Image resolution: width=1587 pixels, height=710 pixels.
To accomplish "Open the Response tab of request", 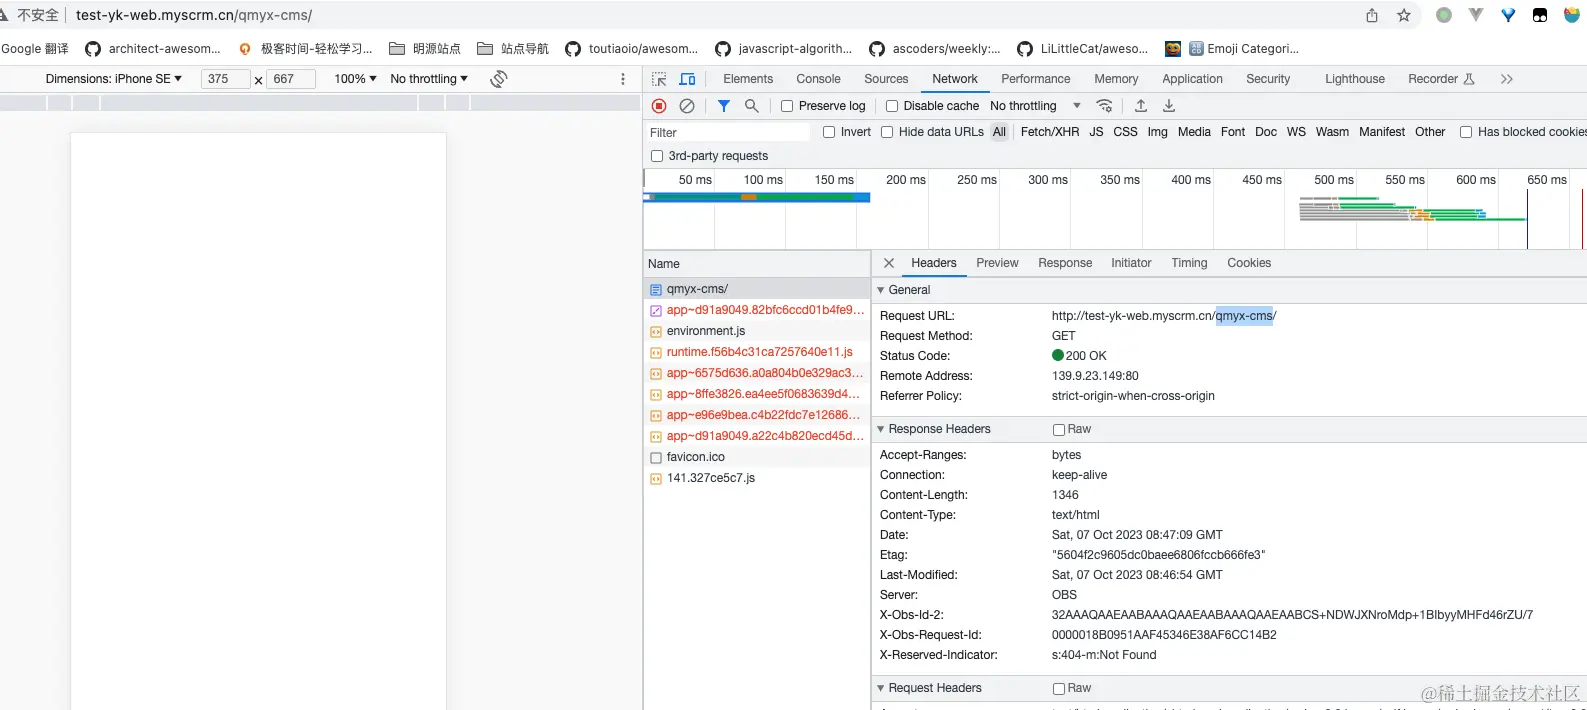I will [x=1065, y=263].
